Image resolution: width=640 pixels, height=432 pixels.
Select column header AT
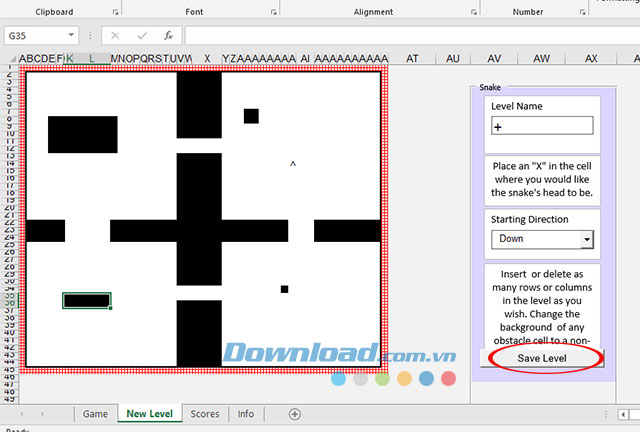(x=412, y=59)
